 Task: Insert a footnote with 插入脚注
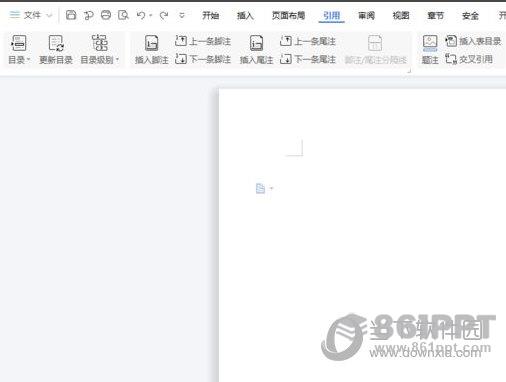tap(151, 50)
